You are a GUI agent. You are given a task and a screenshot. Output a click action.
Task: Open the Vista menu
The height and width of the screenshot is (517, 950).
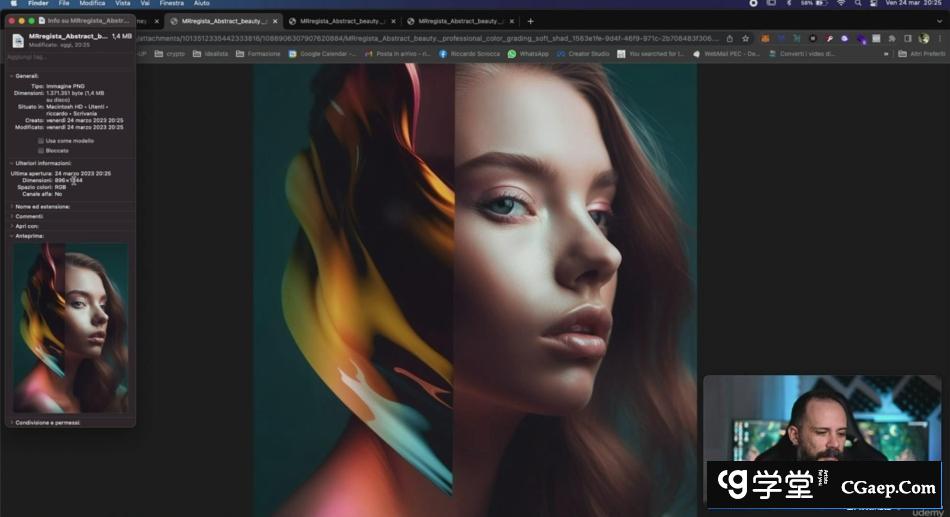122,4
